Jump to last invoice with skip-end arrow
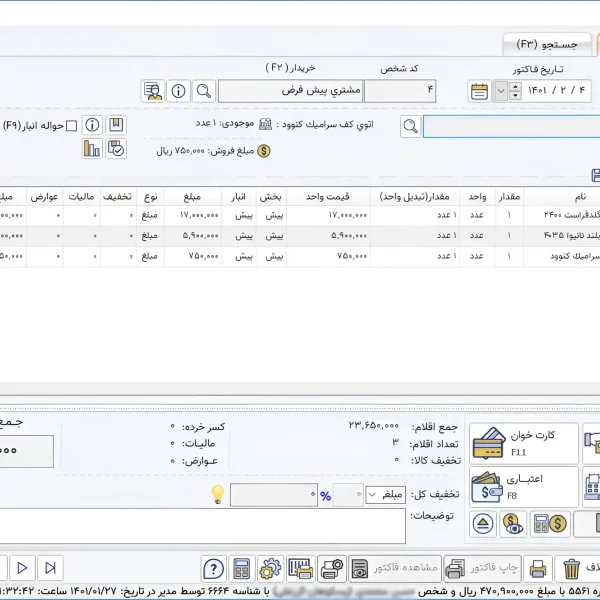The width and height of the screenshot is (600, 600). (x=51, y=568)
